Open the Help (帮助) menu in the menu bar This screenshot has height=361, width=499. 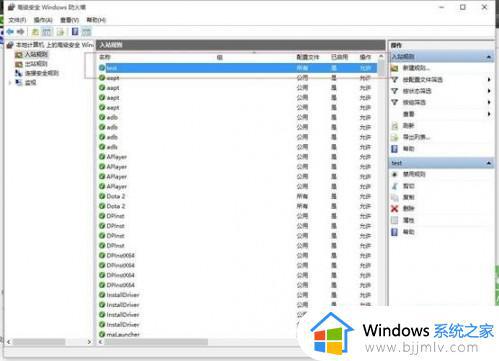(96, 20)
